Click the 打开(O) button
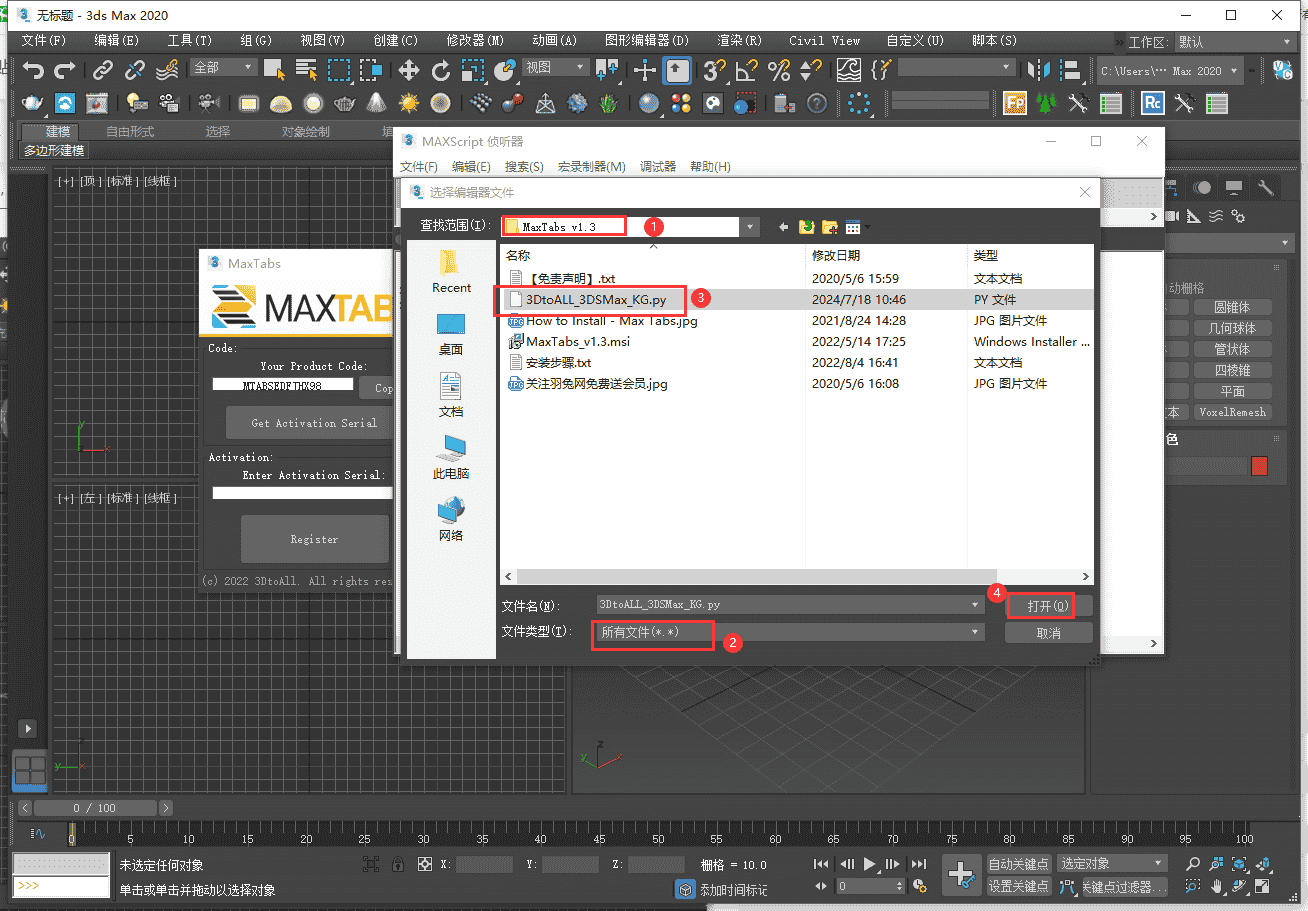 [1048, 606]
